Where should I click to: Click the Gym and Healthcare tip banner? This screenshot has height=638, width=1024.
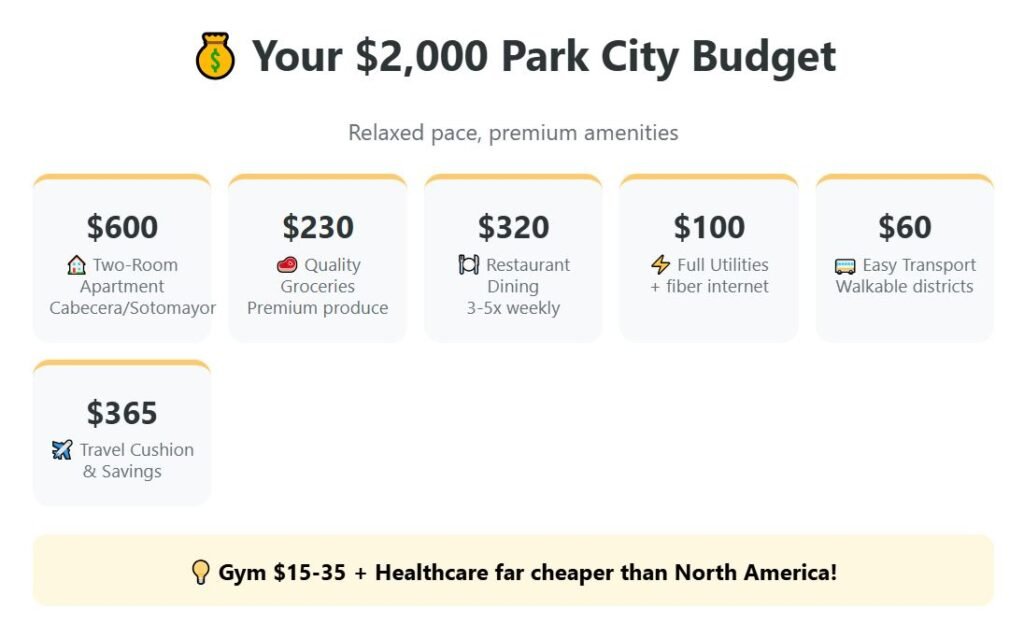[x=513, y=571]
